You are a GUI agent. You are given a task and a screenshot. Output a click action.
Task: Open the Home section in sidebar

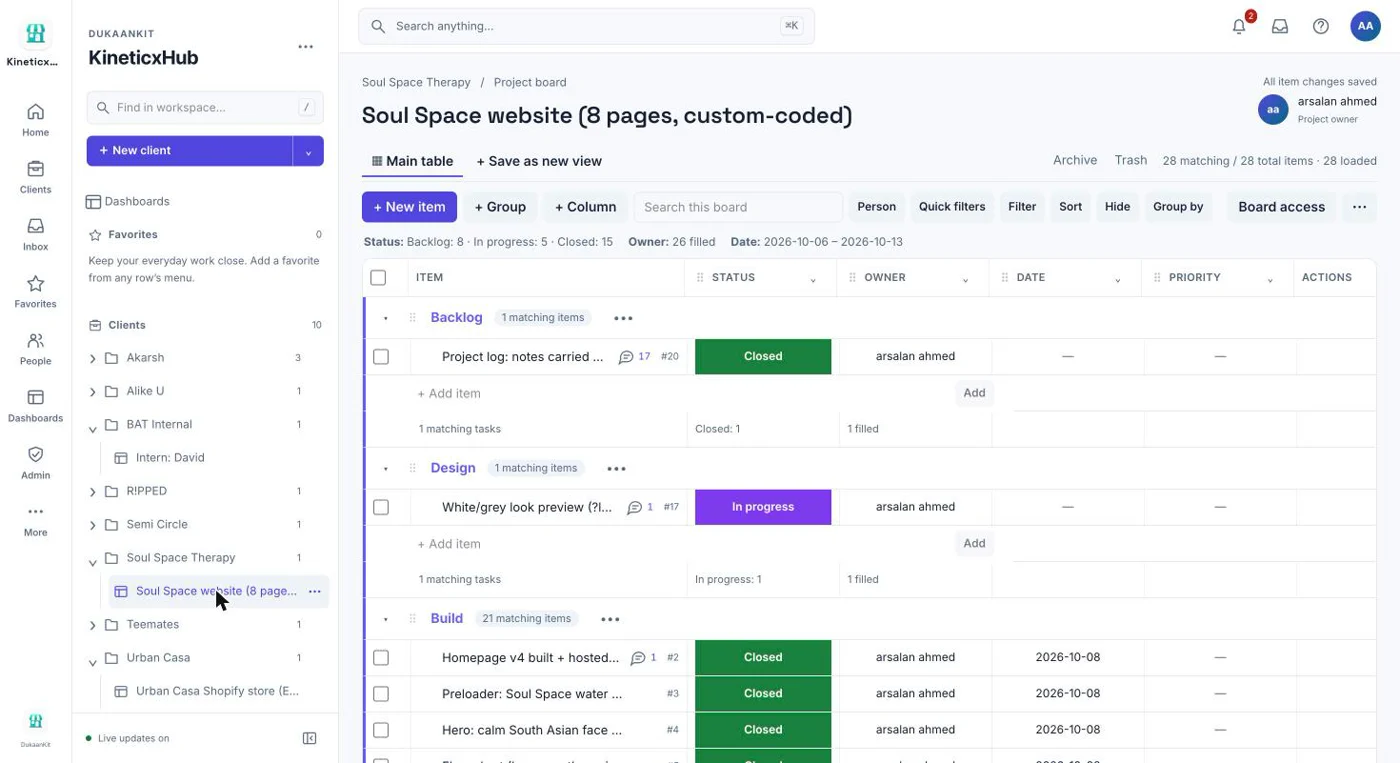[35, 119]
